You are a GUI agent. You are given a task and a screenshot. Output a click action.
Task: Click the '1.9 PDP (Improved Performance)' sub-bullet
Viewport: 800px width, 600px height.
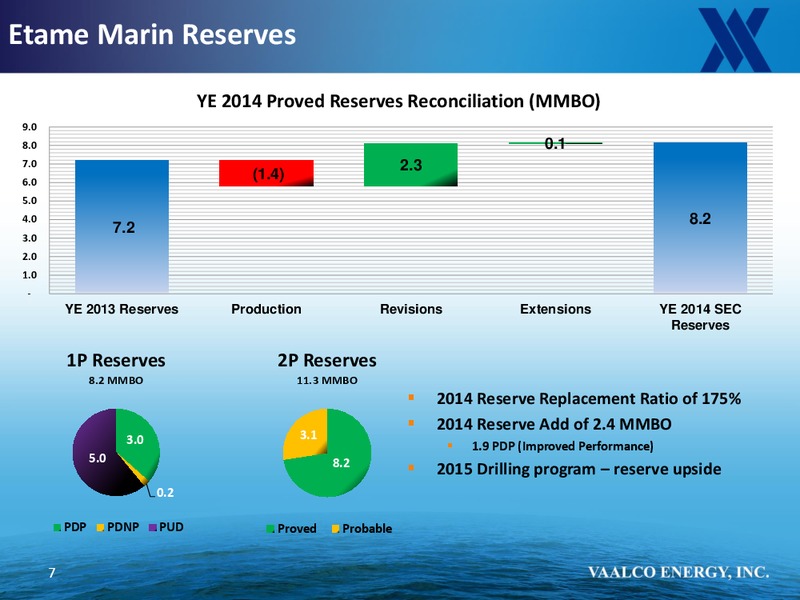tap(562, 446)
